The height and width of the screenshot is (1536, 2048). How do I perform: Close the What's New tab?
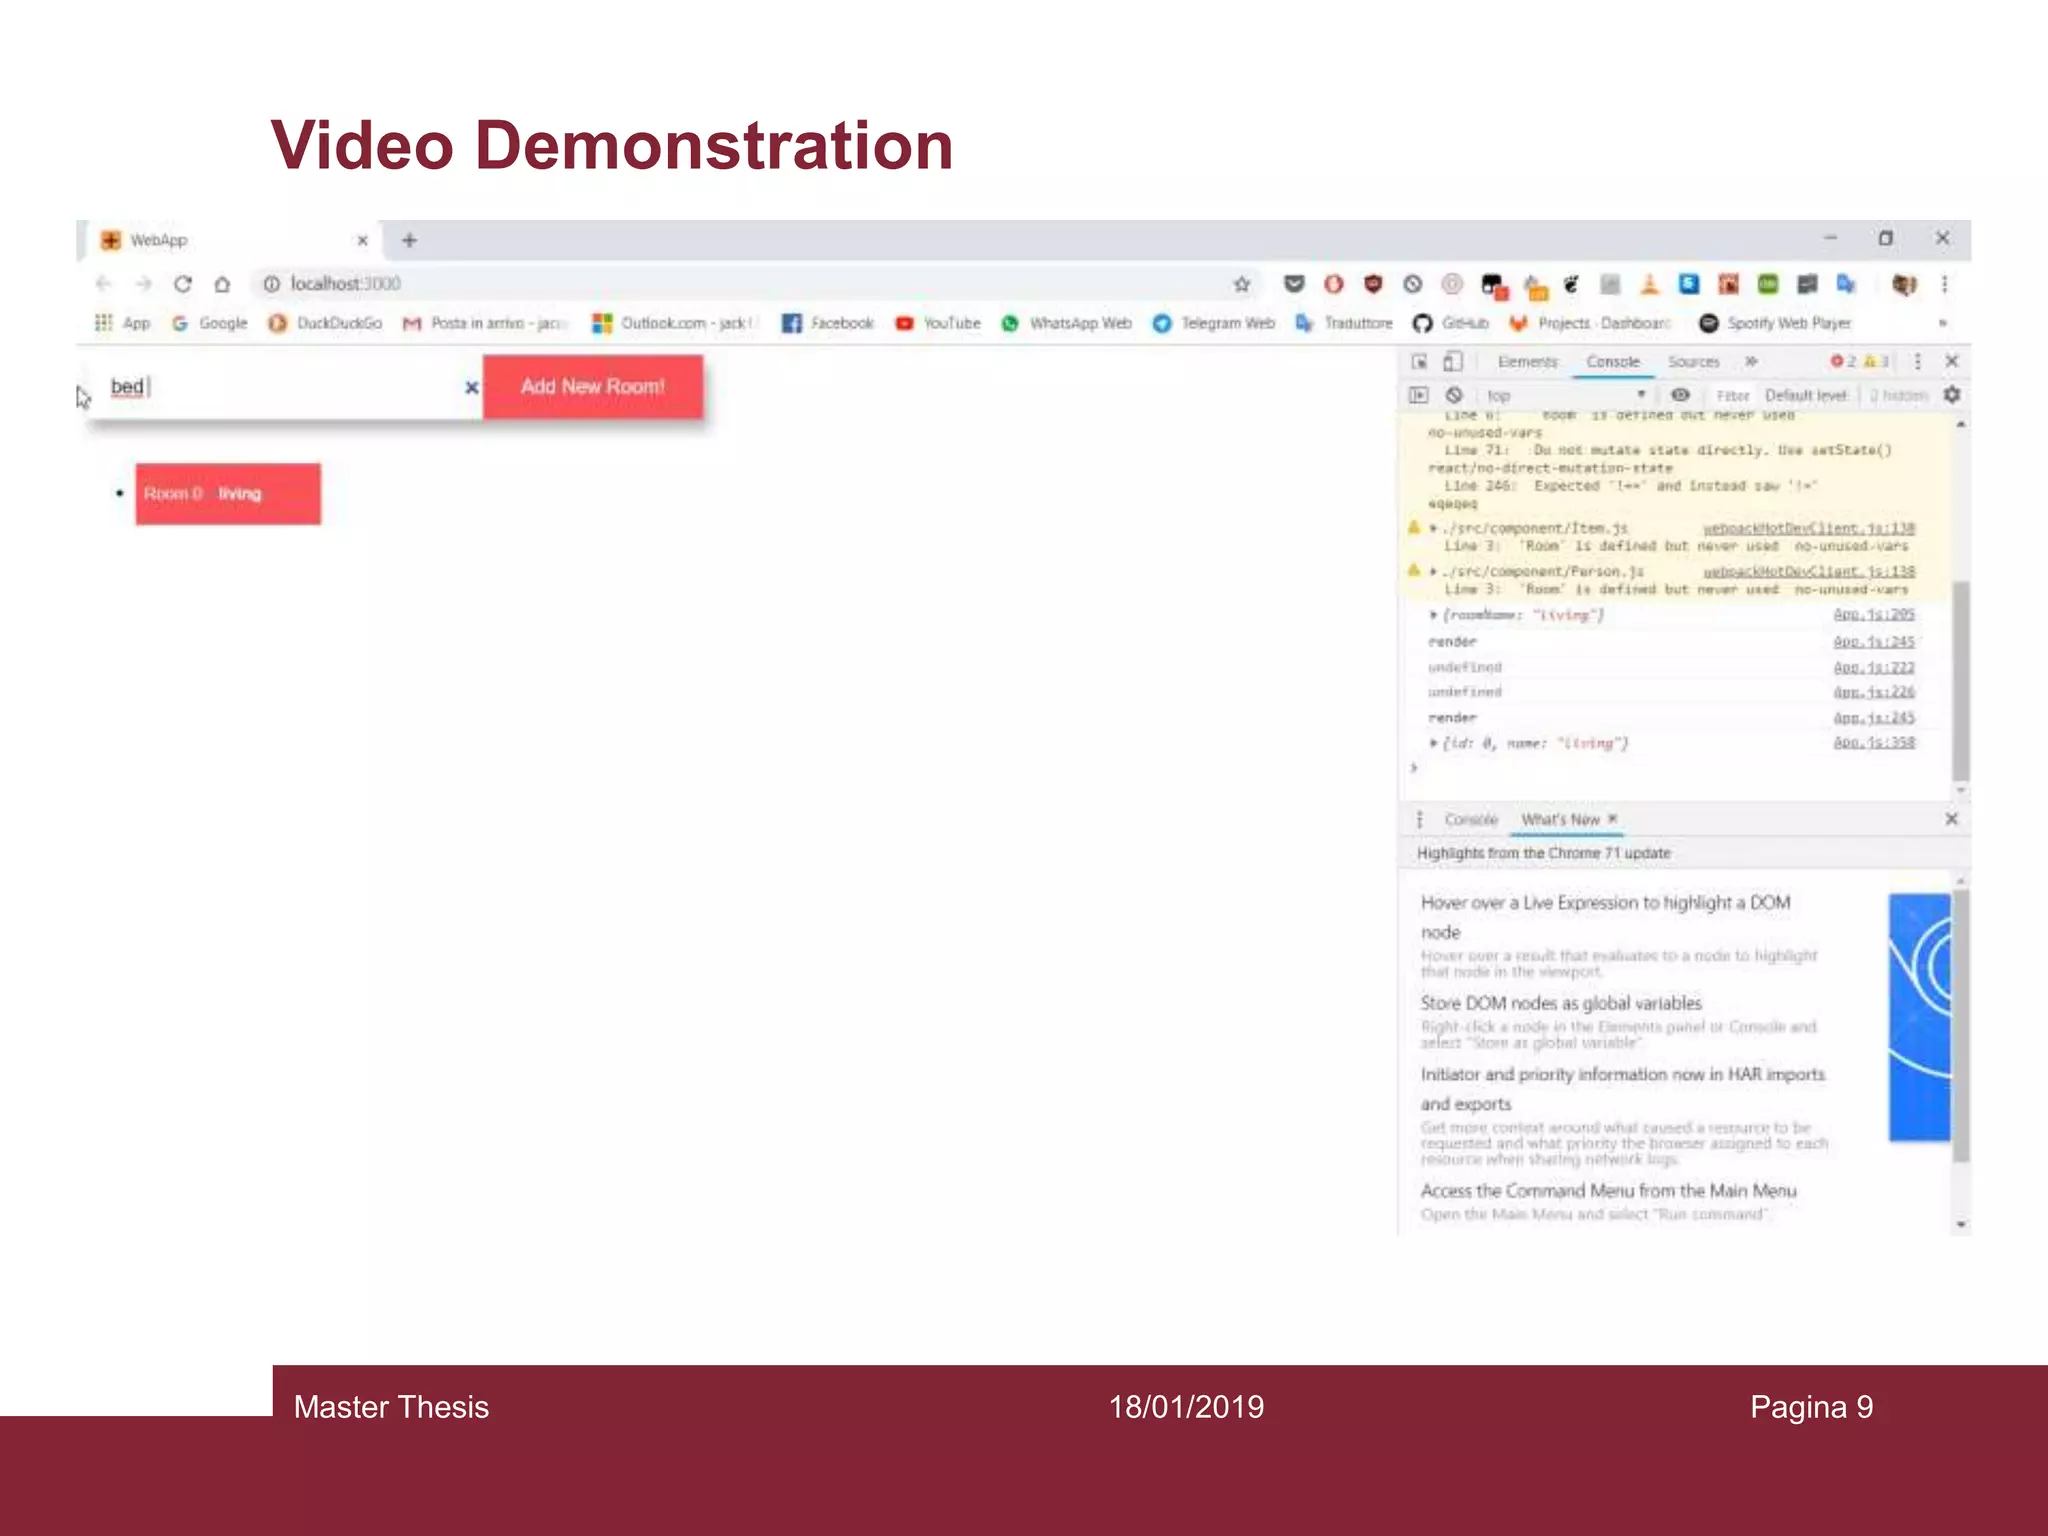tap(1612, 819)
